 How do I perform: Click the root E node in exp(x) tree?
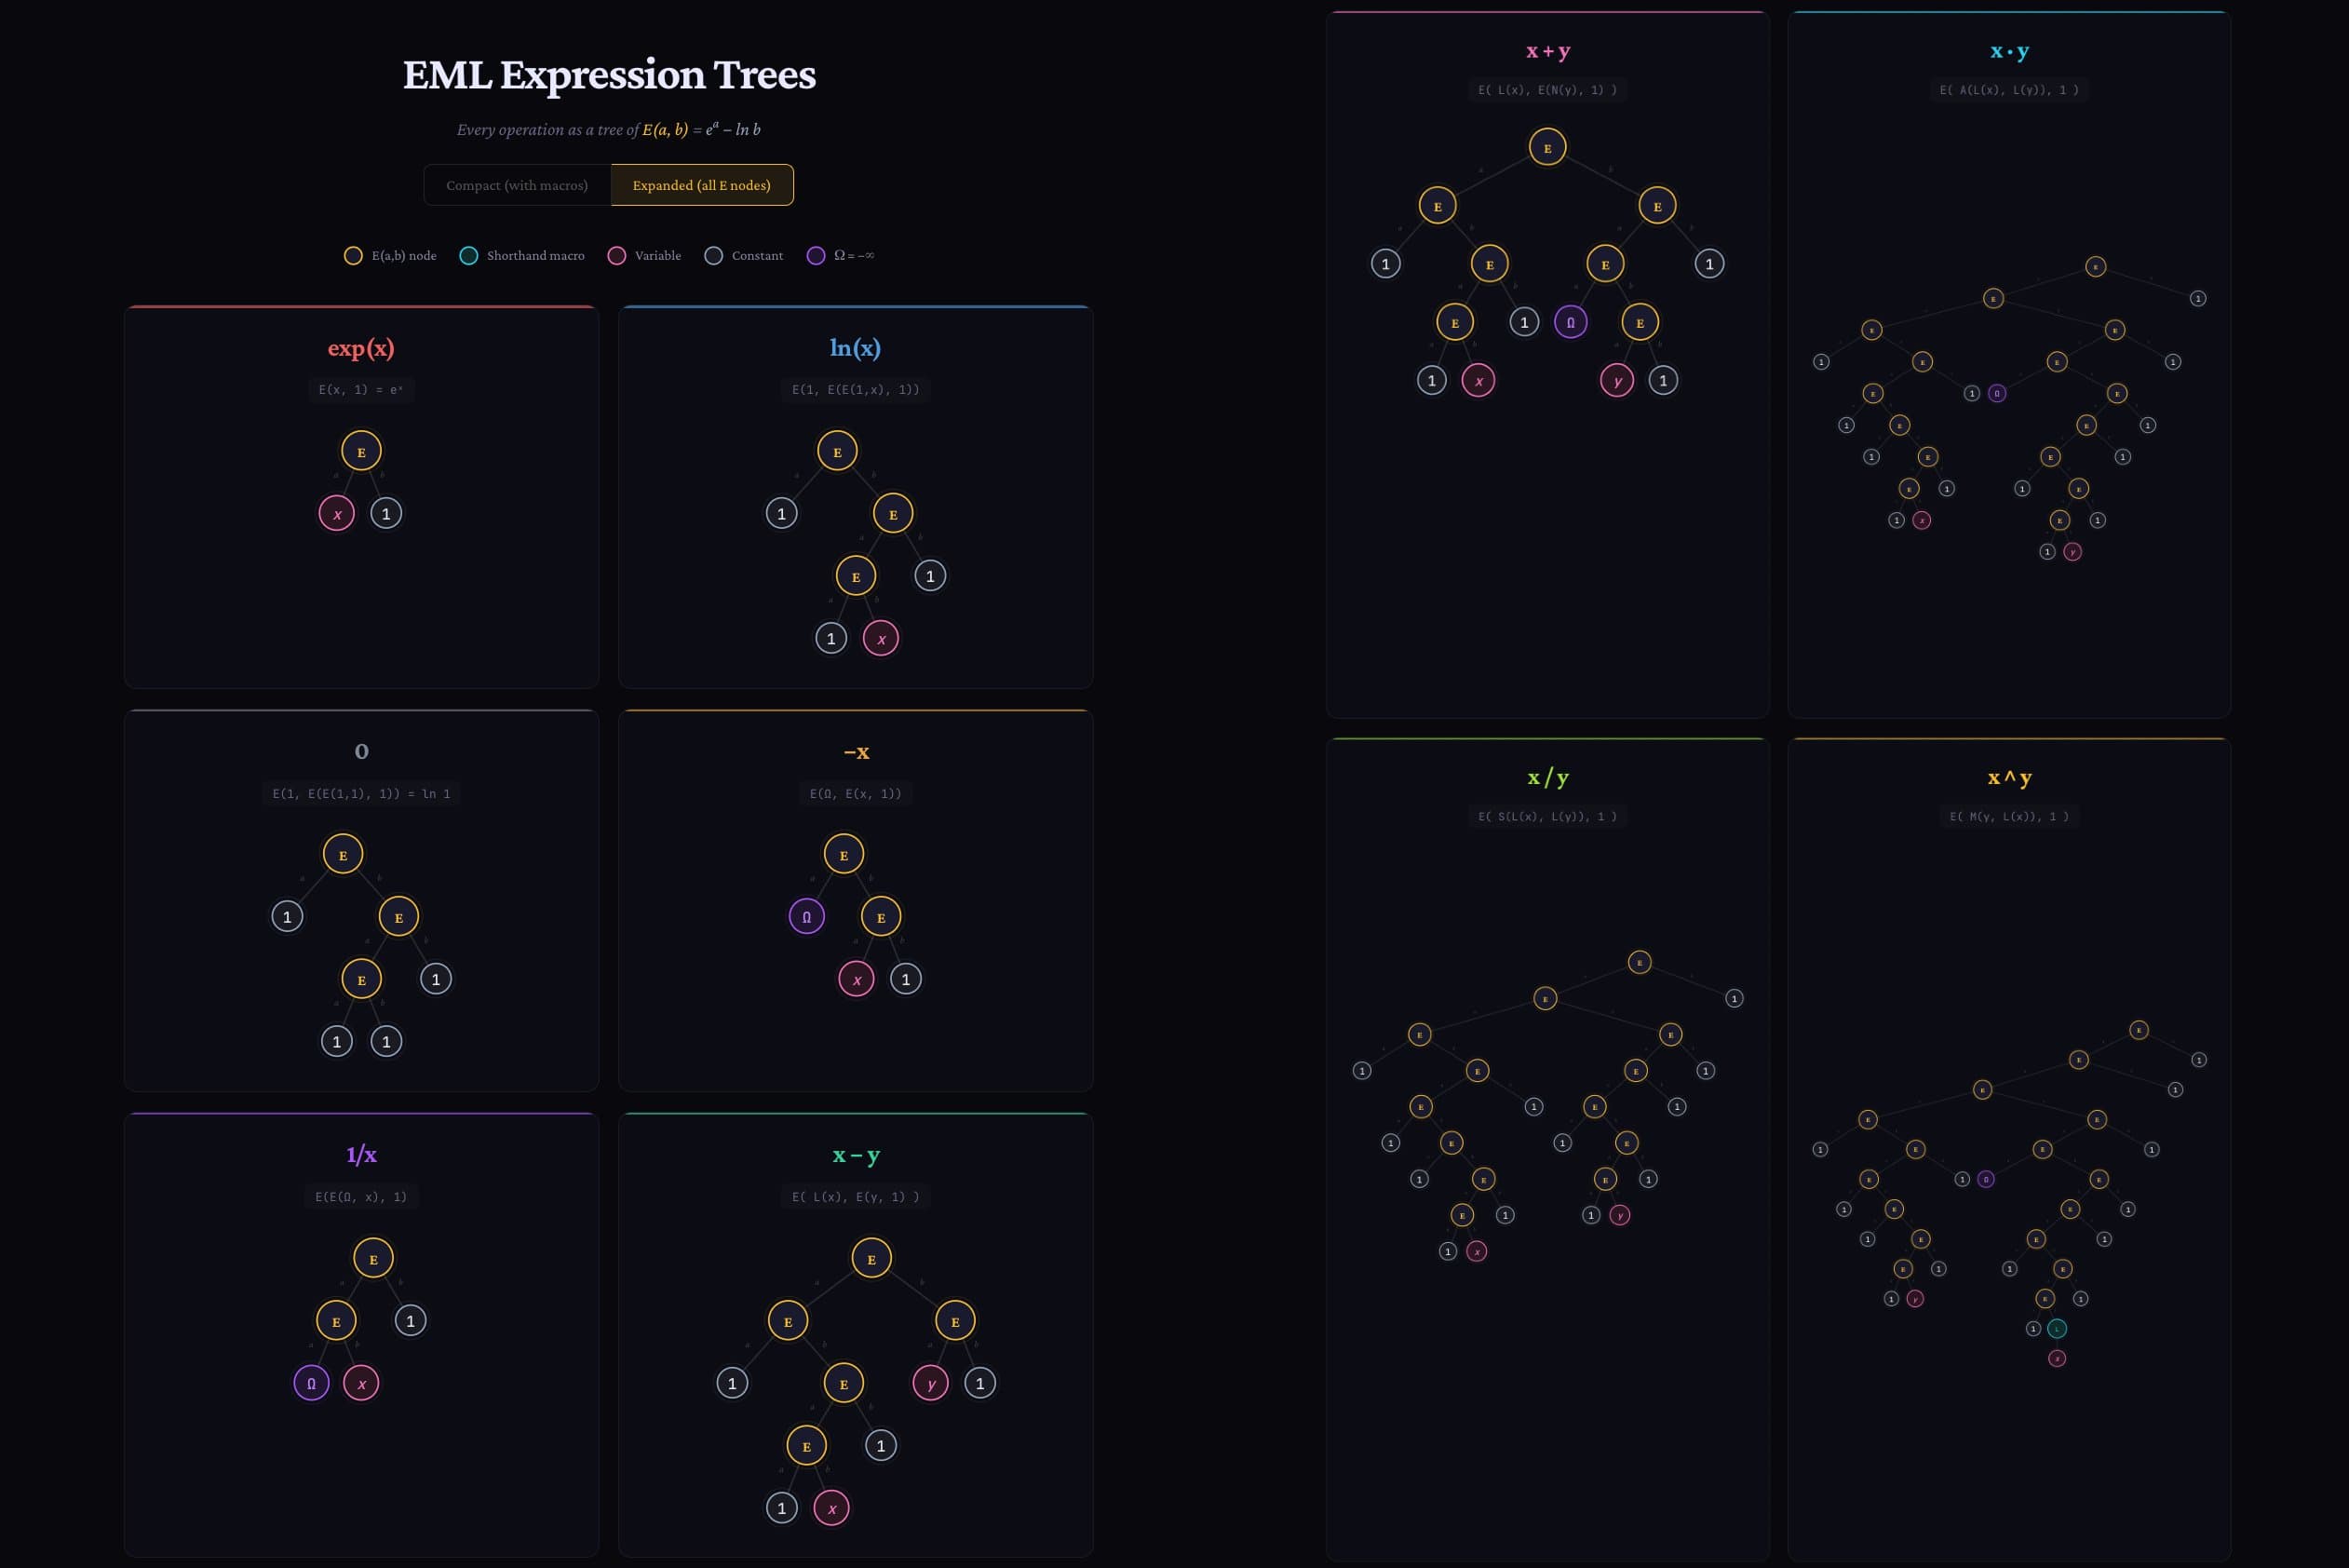(x=360, y=451)
